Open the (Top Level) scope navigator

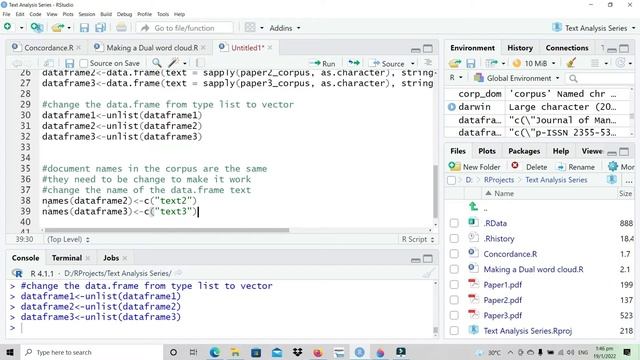pos(69,239)
